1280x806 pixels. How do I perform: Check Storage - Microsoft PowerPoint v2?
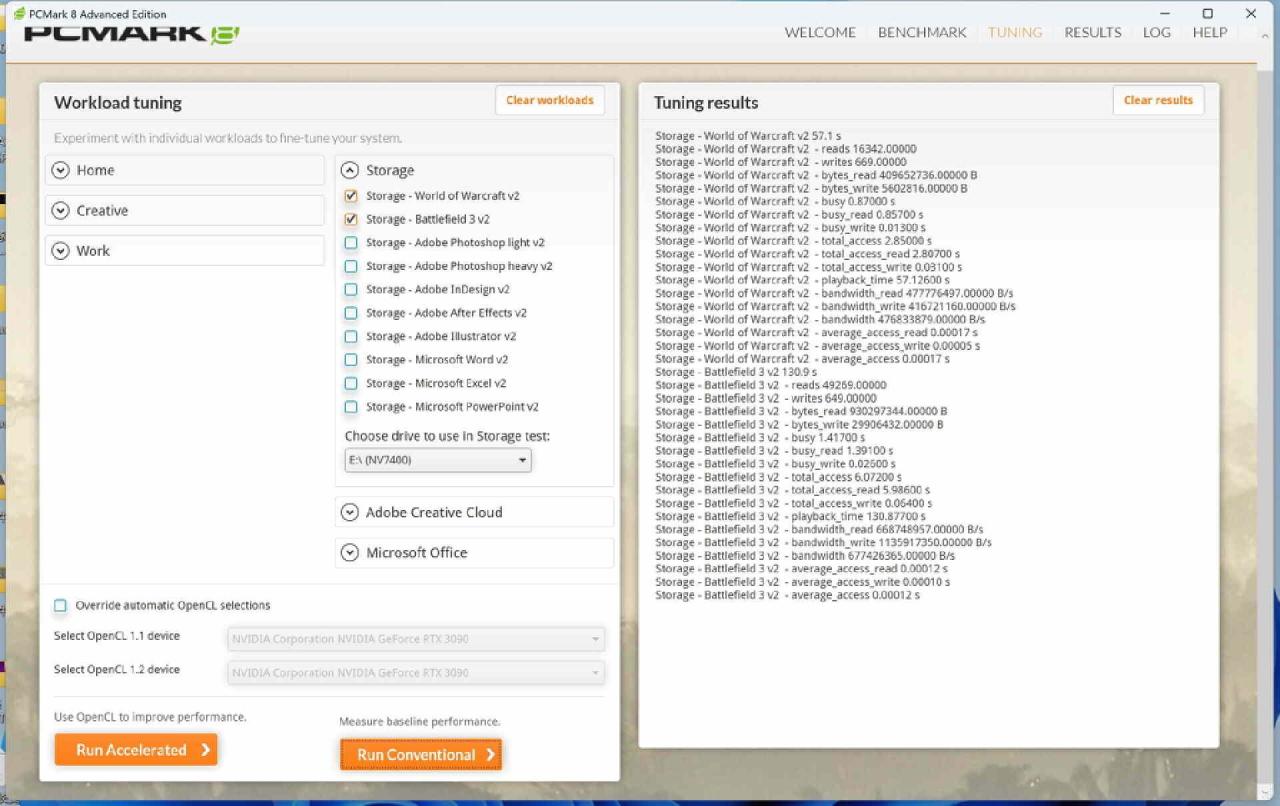351,407
